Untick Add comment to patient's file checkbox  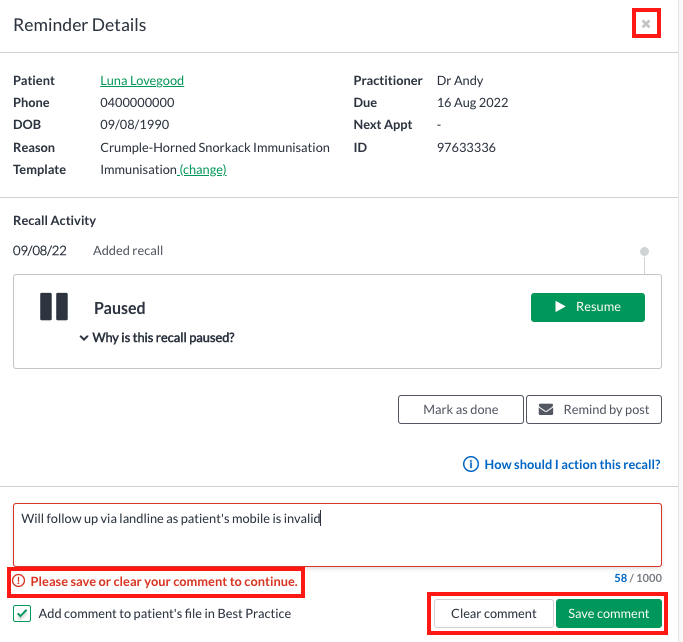coord(22,613)
